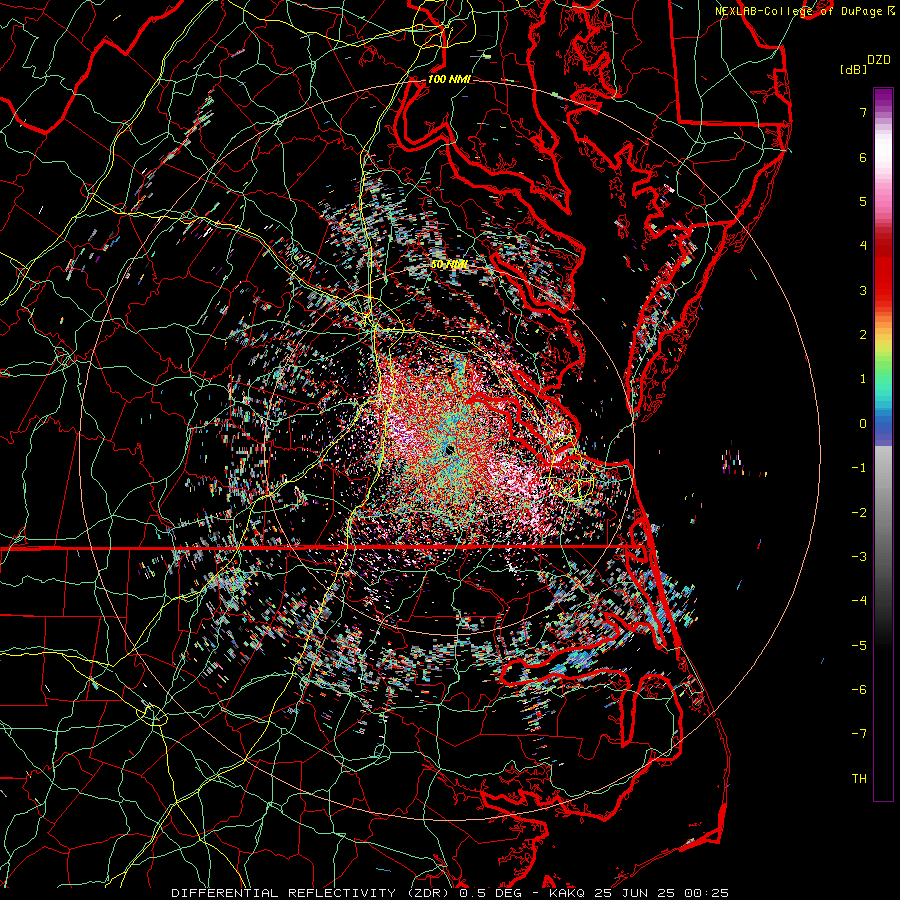The image size is (900, 900).
Task: Select the 1 dB scale label
Action: pyautogui.click(x=863, y=379)
